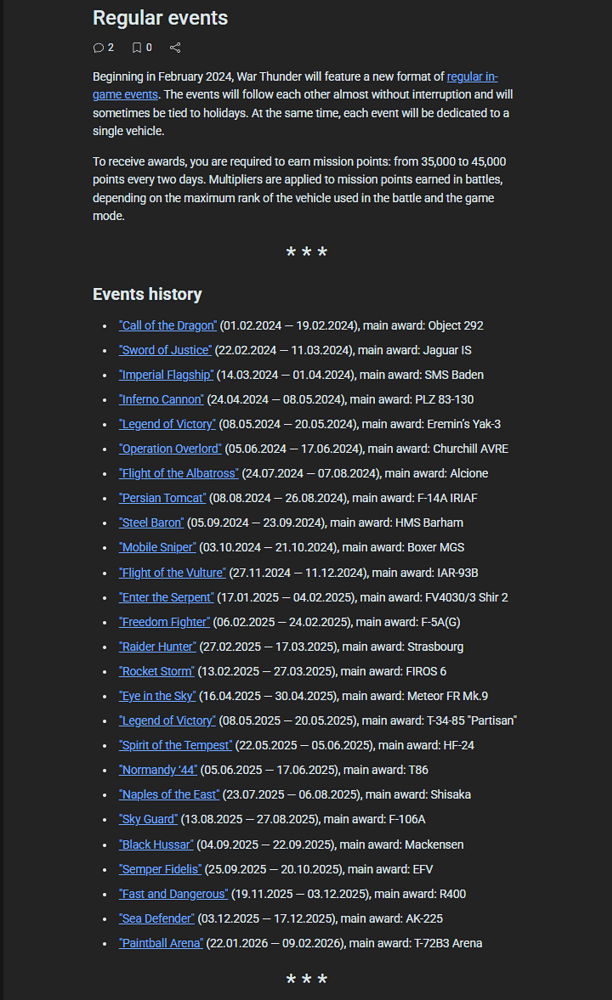Follow the "Imperial Flagship" link
This screenshot has height=1000, width=612.
click(x=166, y=375)
